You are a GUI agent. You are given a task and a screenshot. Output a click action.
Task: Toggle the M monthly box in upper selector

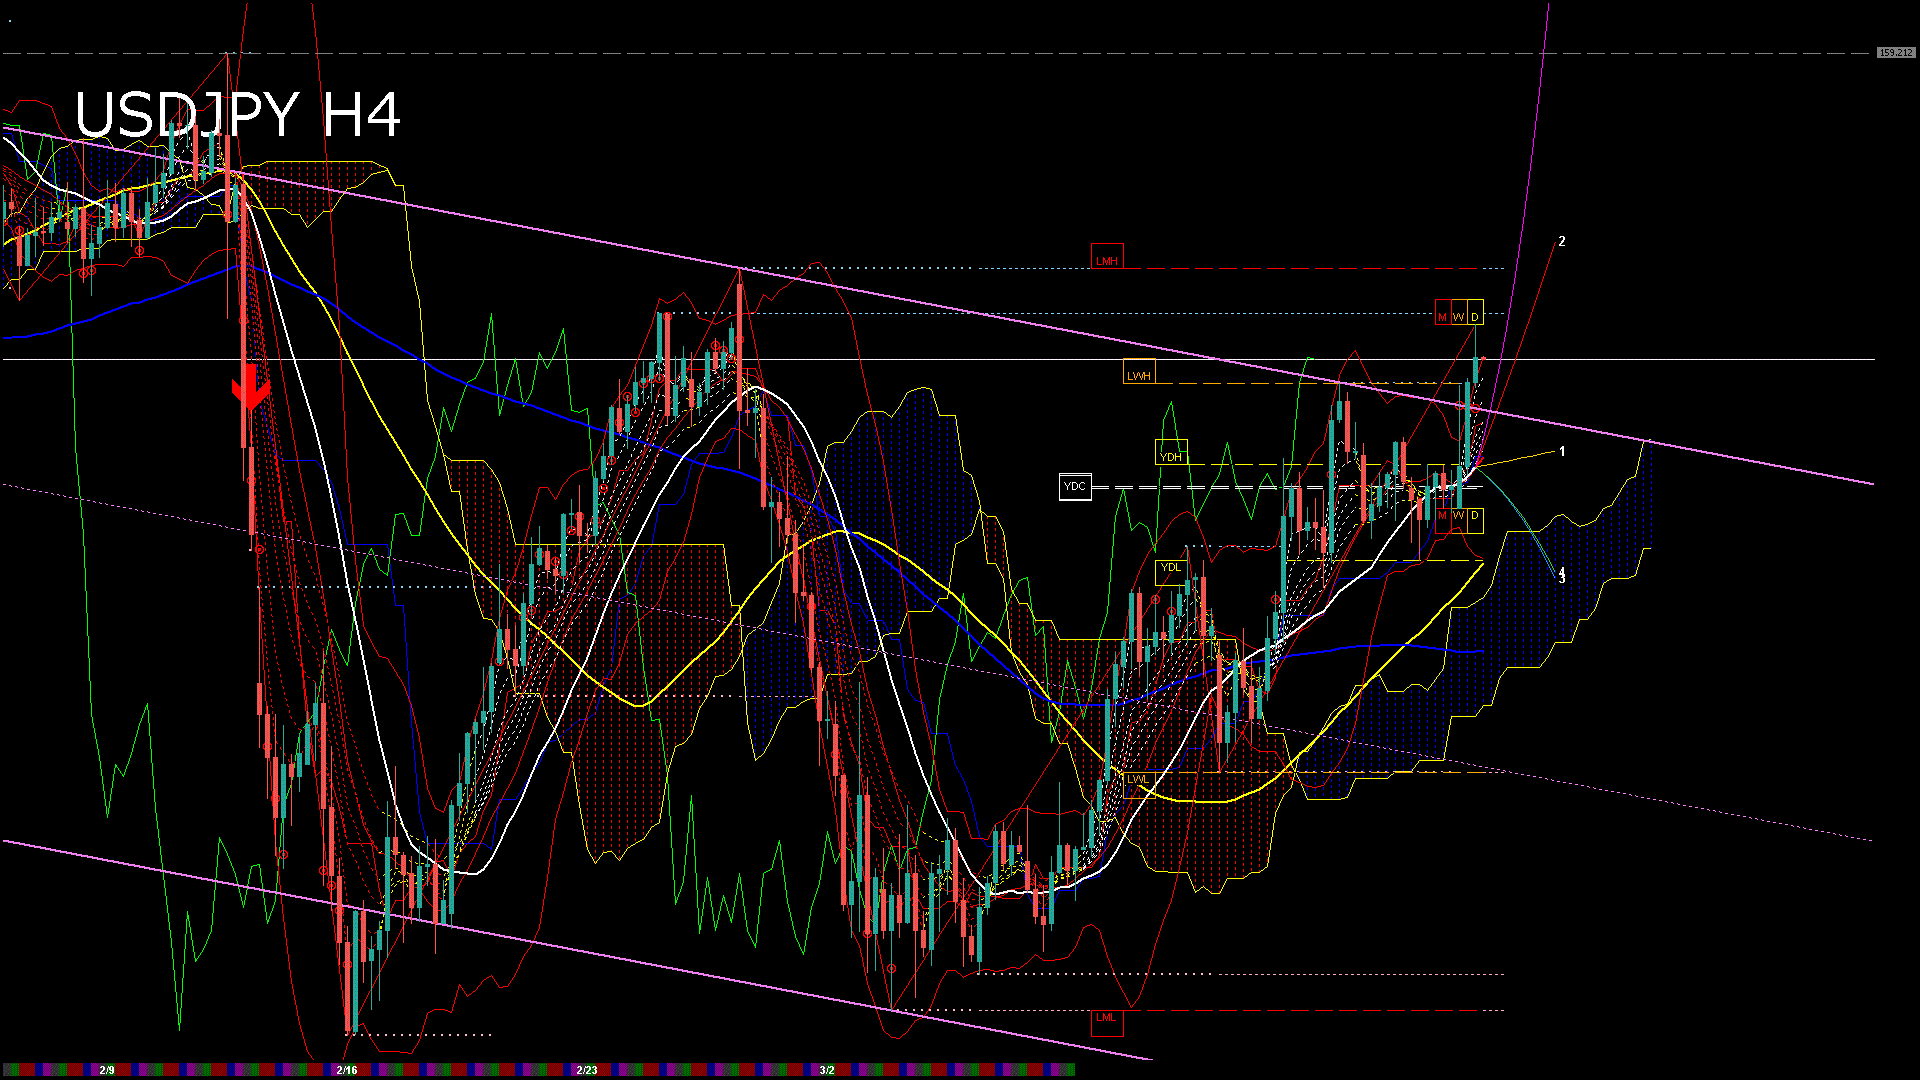pos(1442,315)
